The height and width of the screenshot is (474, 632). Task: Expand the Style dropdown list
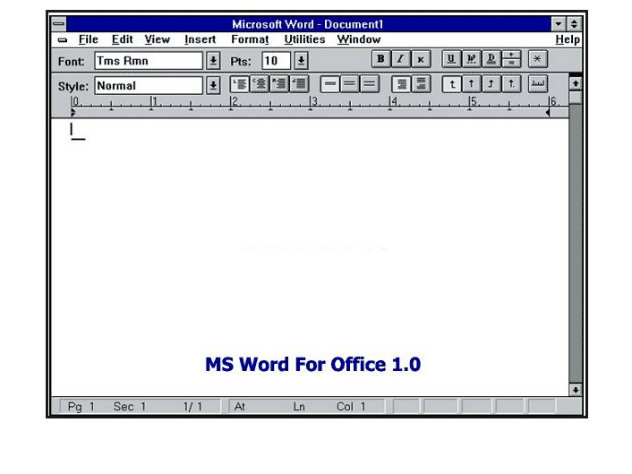click(213, 86)
